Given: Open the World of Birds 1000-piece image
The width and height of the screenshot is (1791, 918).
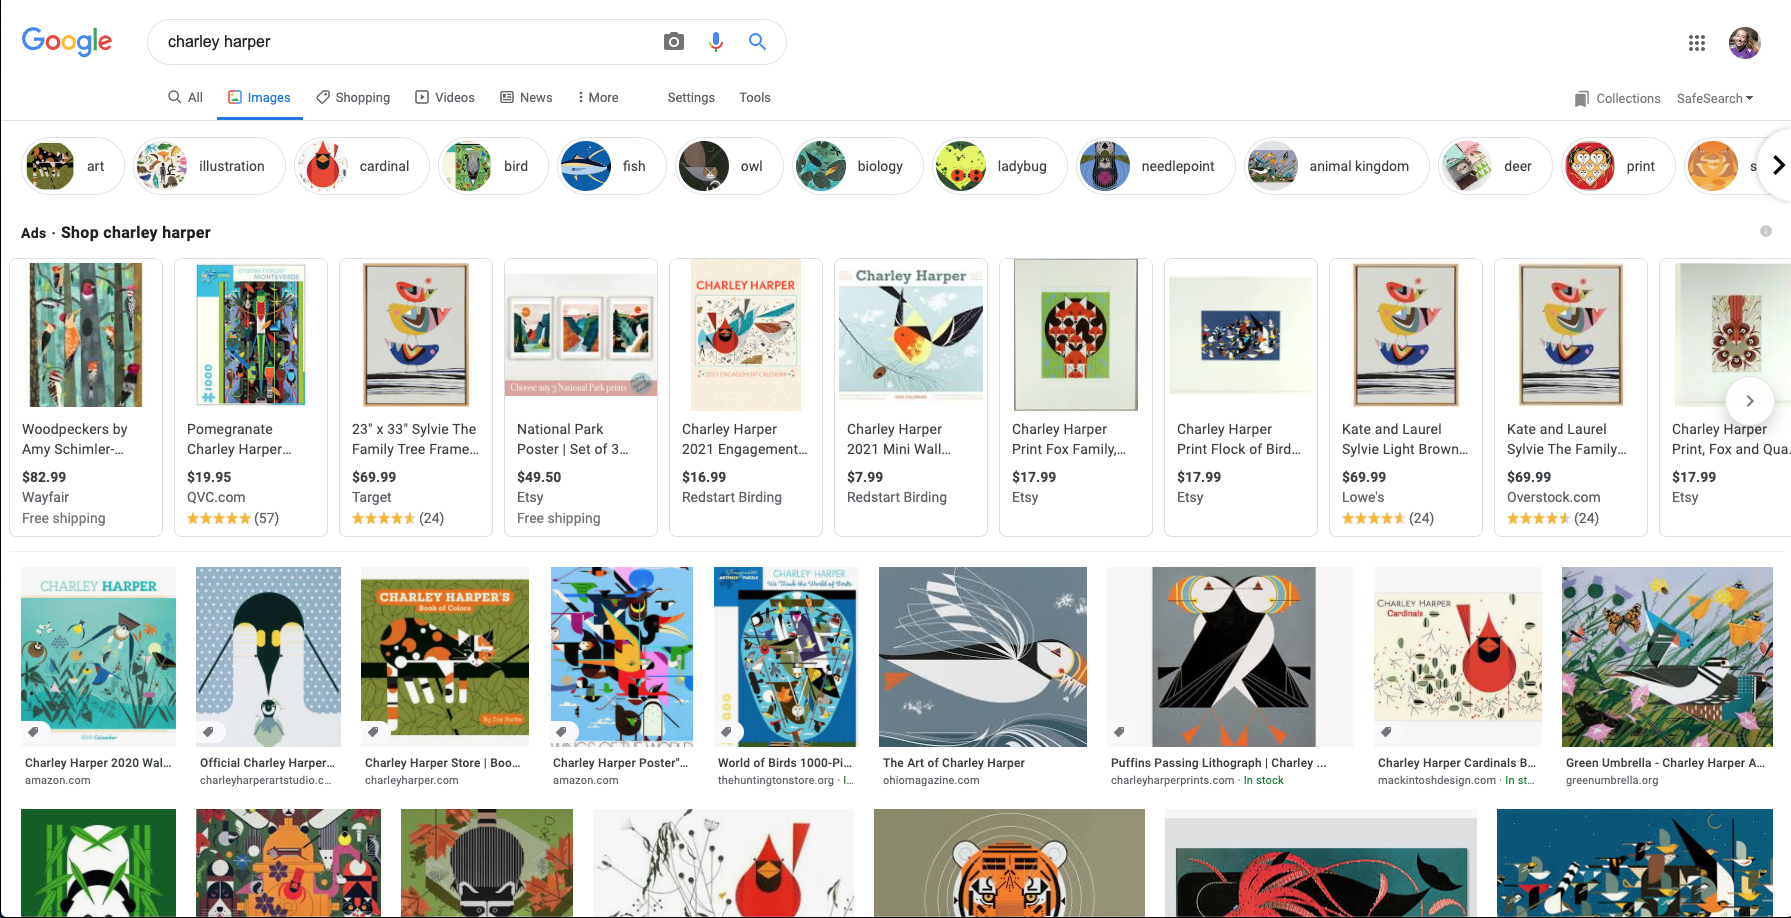Looking at the screenshot, I should (786, 657).
